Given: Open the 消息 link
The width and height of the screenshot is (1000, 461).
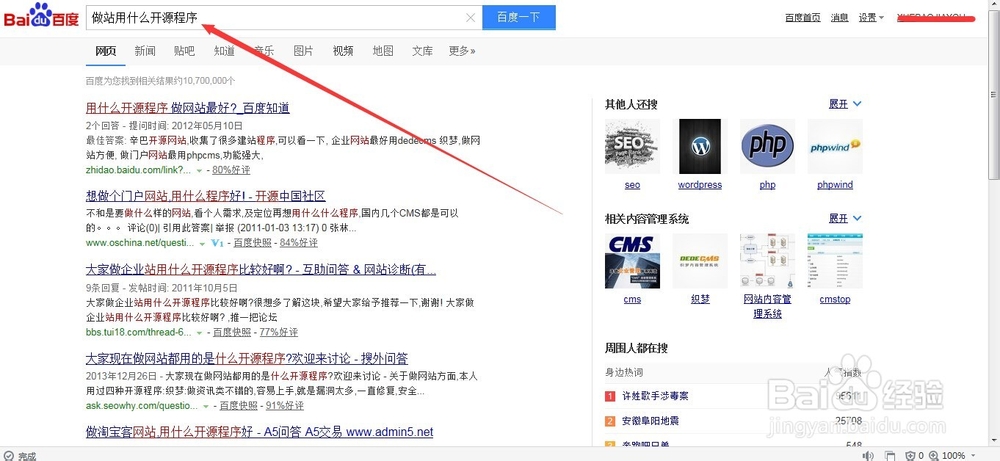Looking at the screenshot, I should (839, 18).
